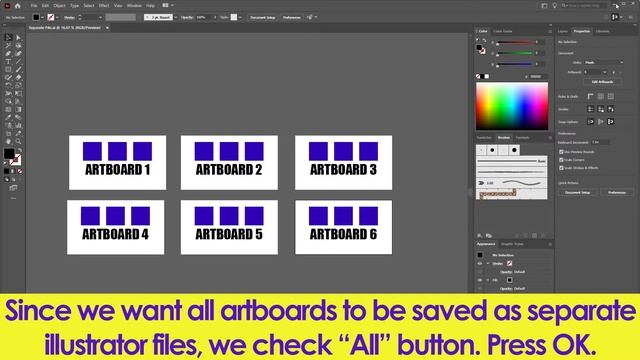Open the Units dropdown in Properties

pos(604,62)
